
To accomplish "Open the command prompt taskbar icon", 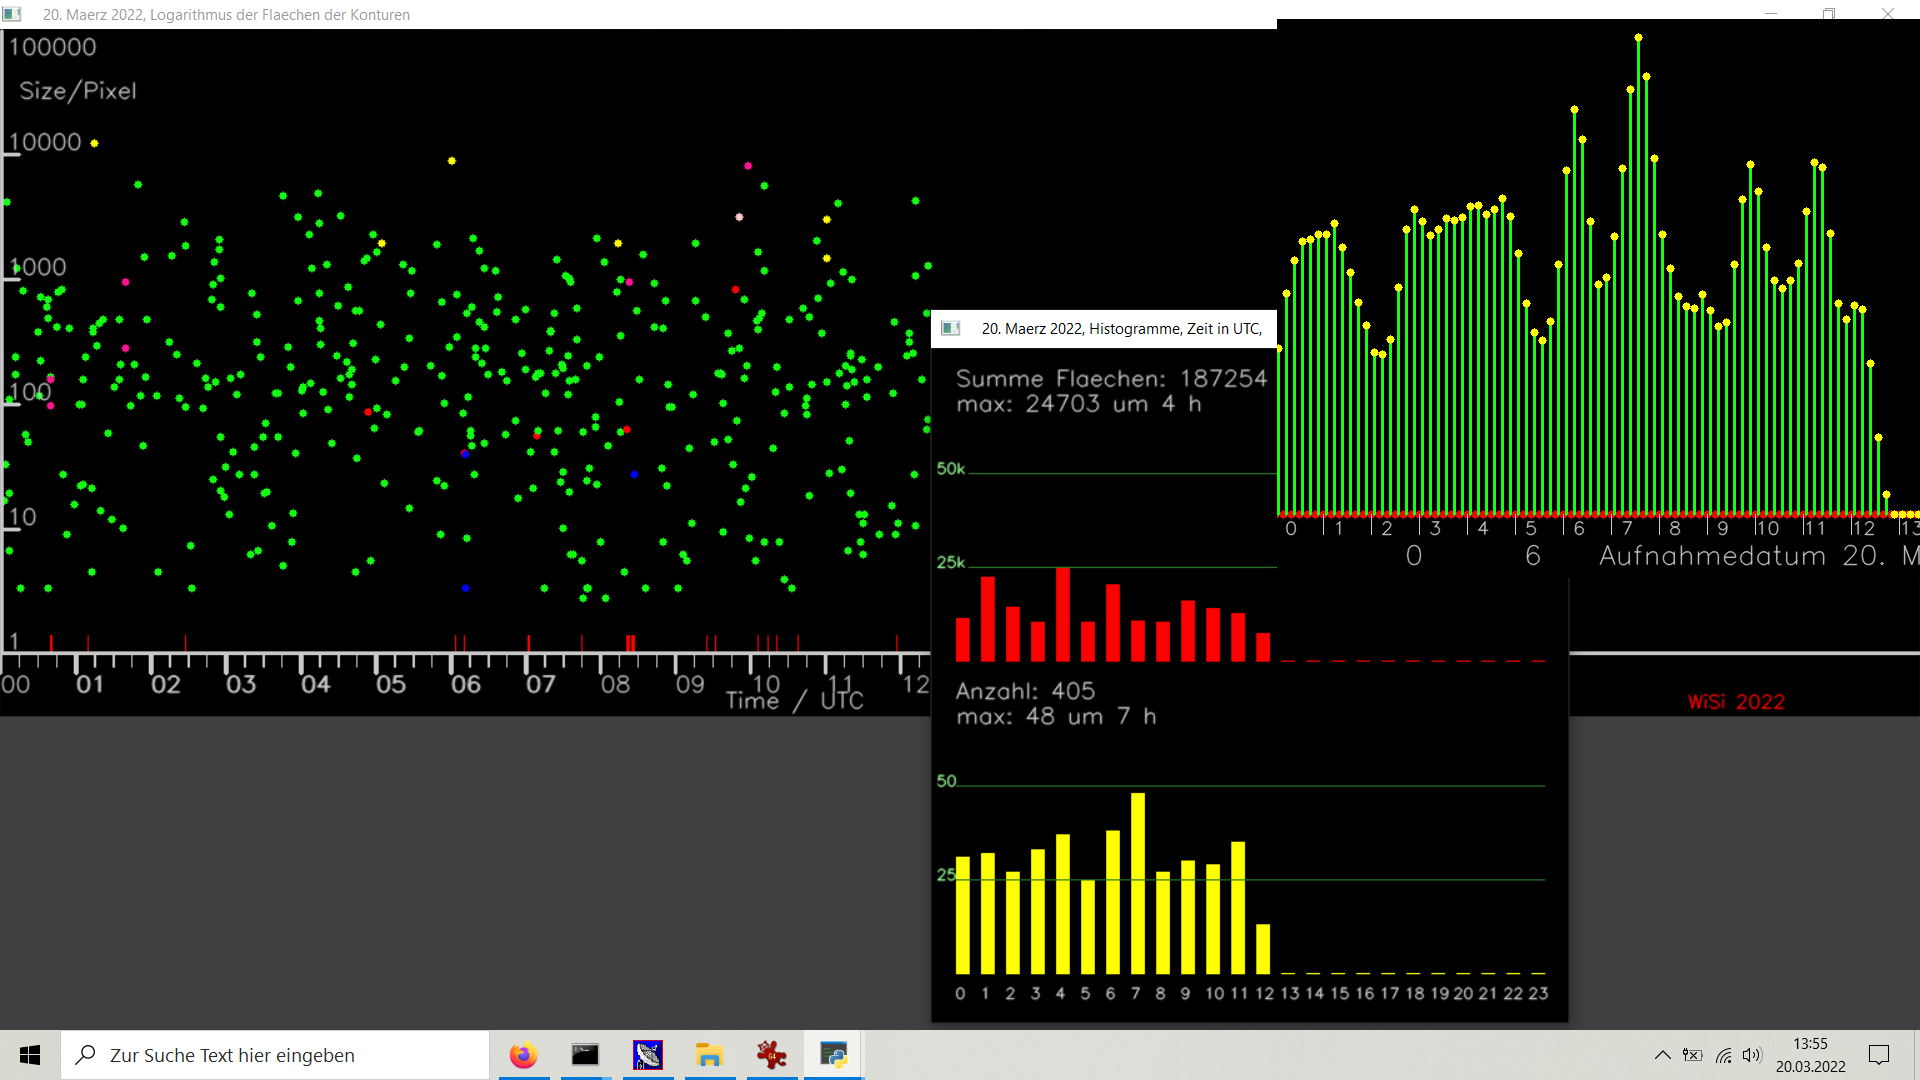I will (x=585, y=1055).
